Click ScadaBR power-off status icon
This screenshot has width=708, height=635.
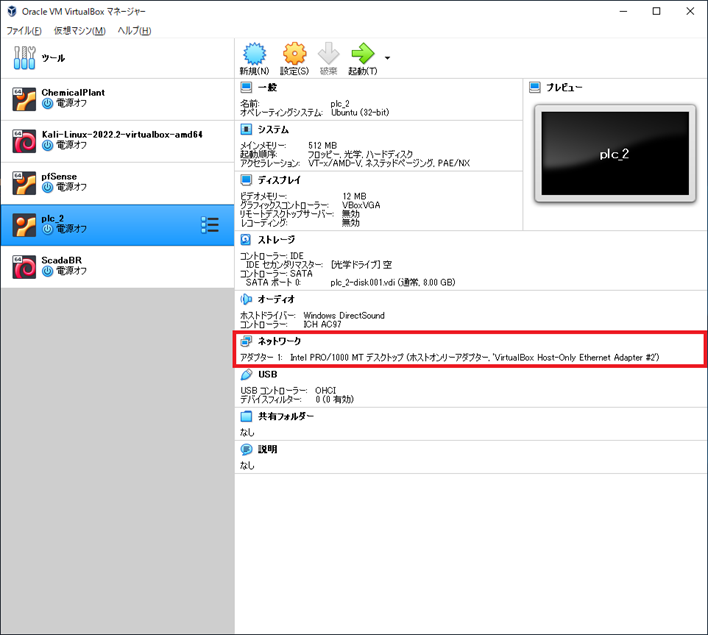click(x=47, y=271)
